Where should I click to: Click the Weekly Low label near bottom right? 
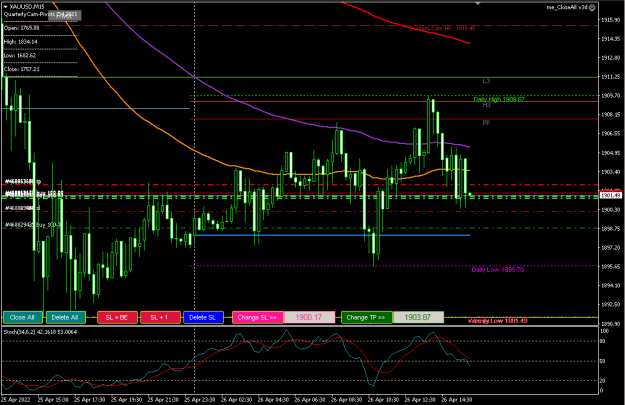pyautogui.click(x=498, y=321)
